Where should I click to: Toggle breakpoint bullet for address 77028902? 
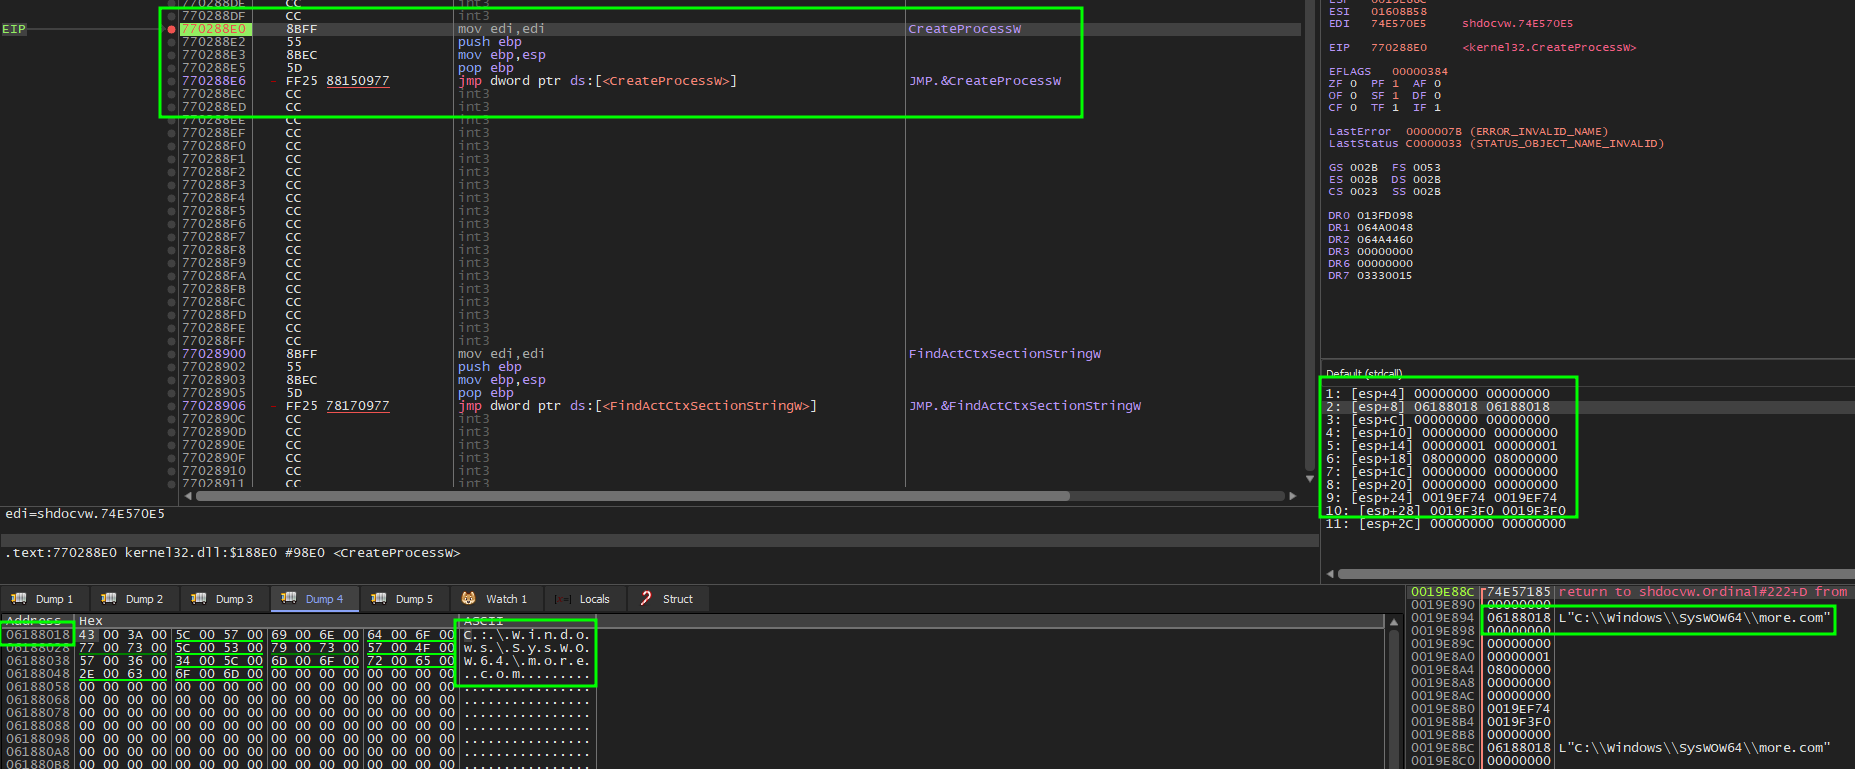[172, 367]
